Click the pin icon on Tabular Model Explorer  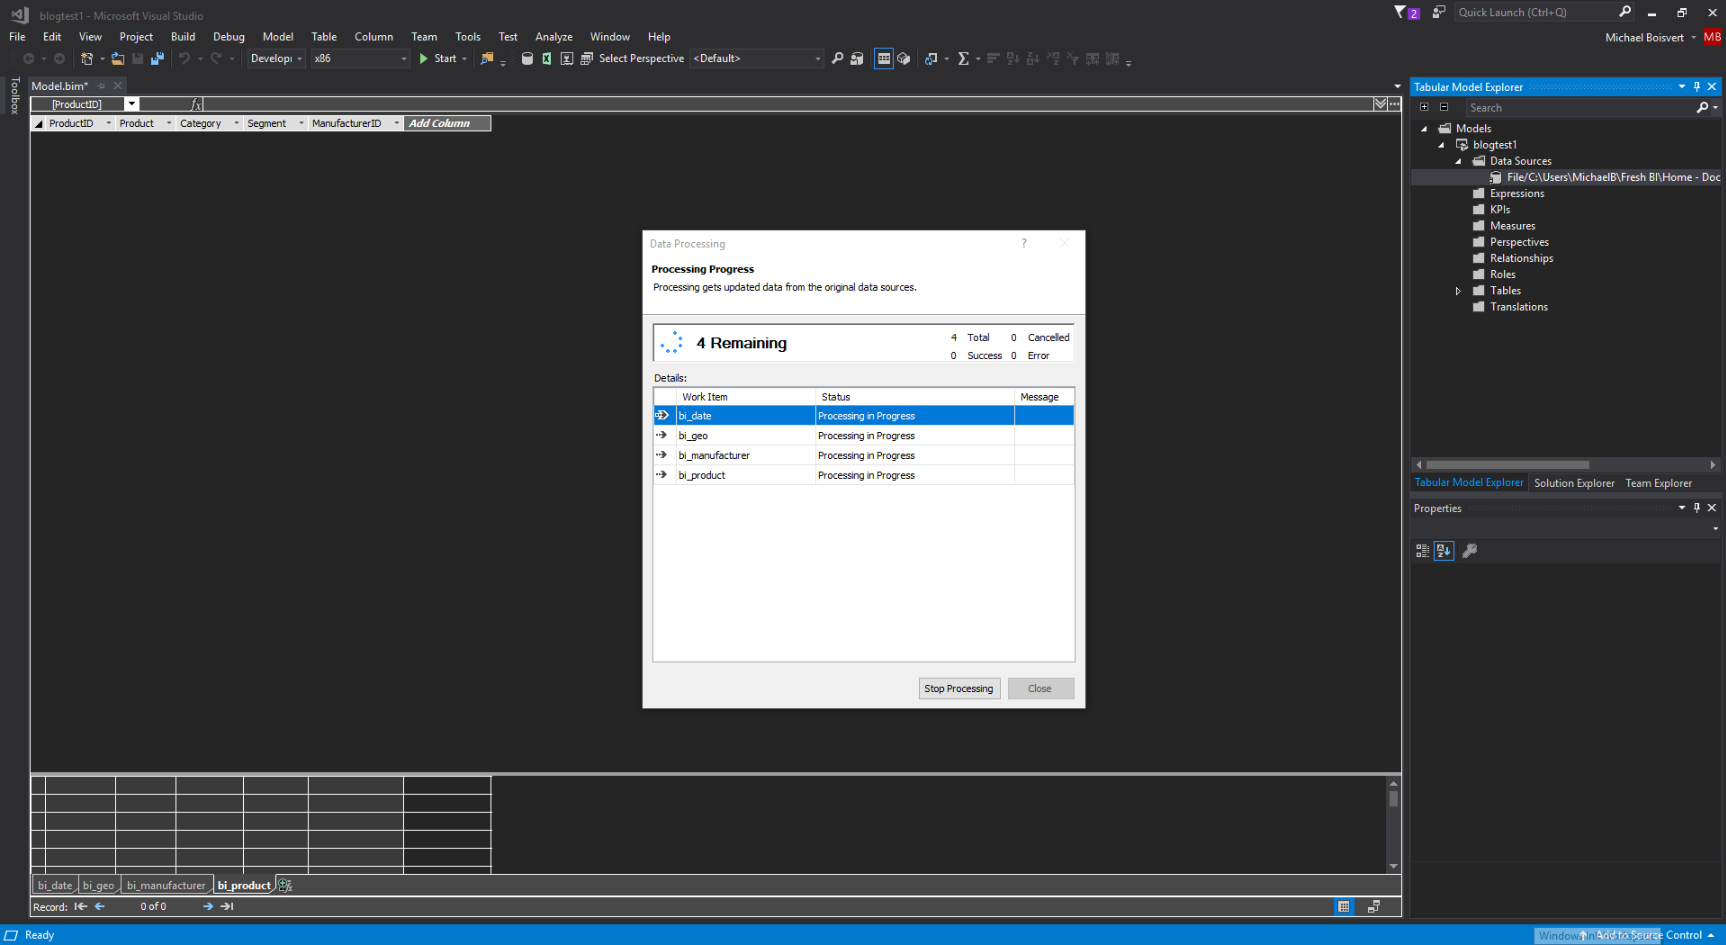[1697, 87]
